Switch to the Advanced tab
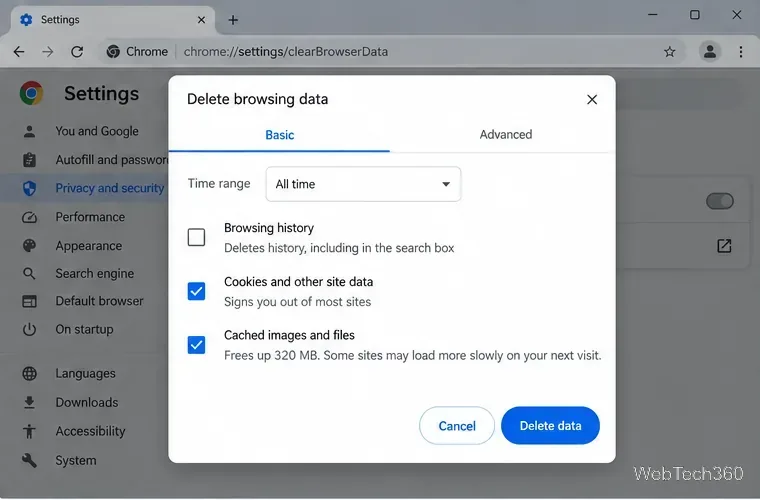Image resolution: width=760 pixels, height=500 pixels. 506,135
